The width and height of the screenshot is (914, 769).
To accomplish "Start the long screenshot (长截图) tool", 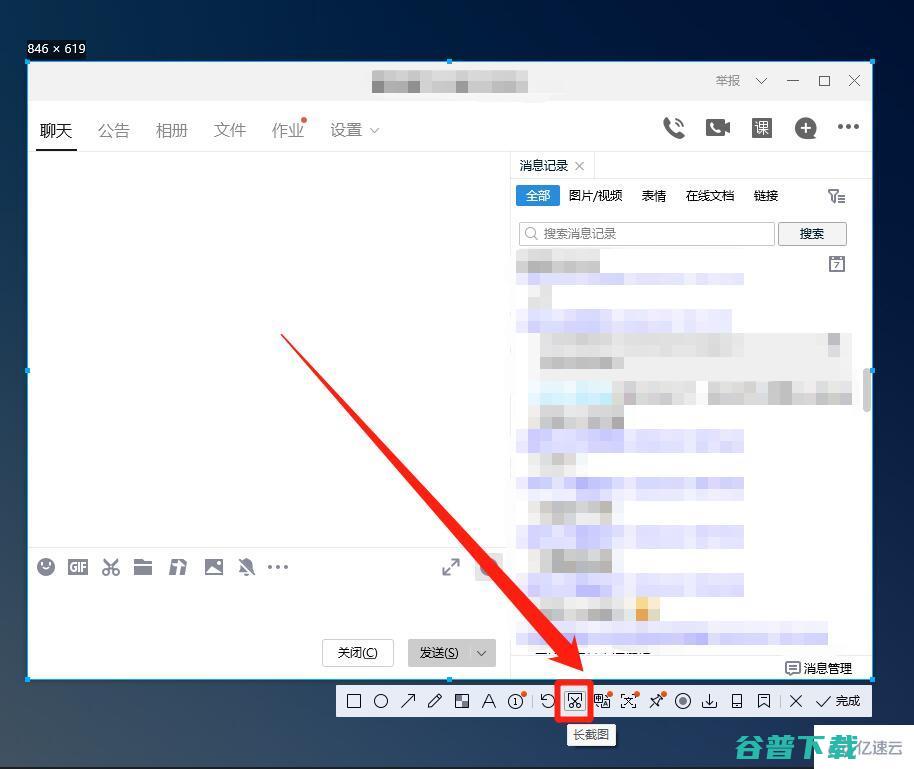I will click(574, 701).
